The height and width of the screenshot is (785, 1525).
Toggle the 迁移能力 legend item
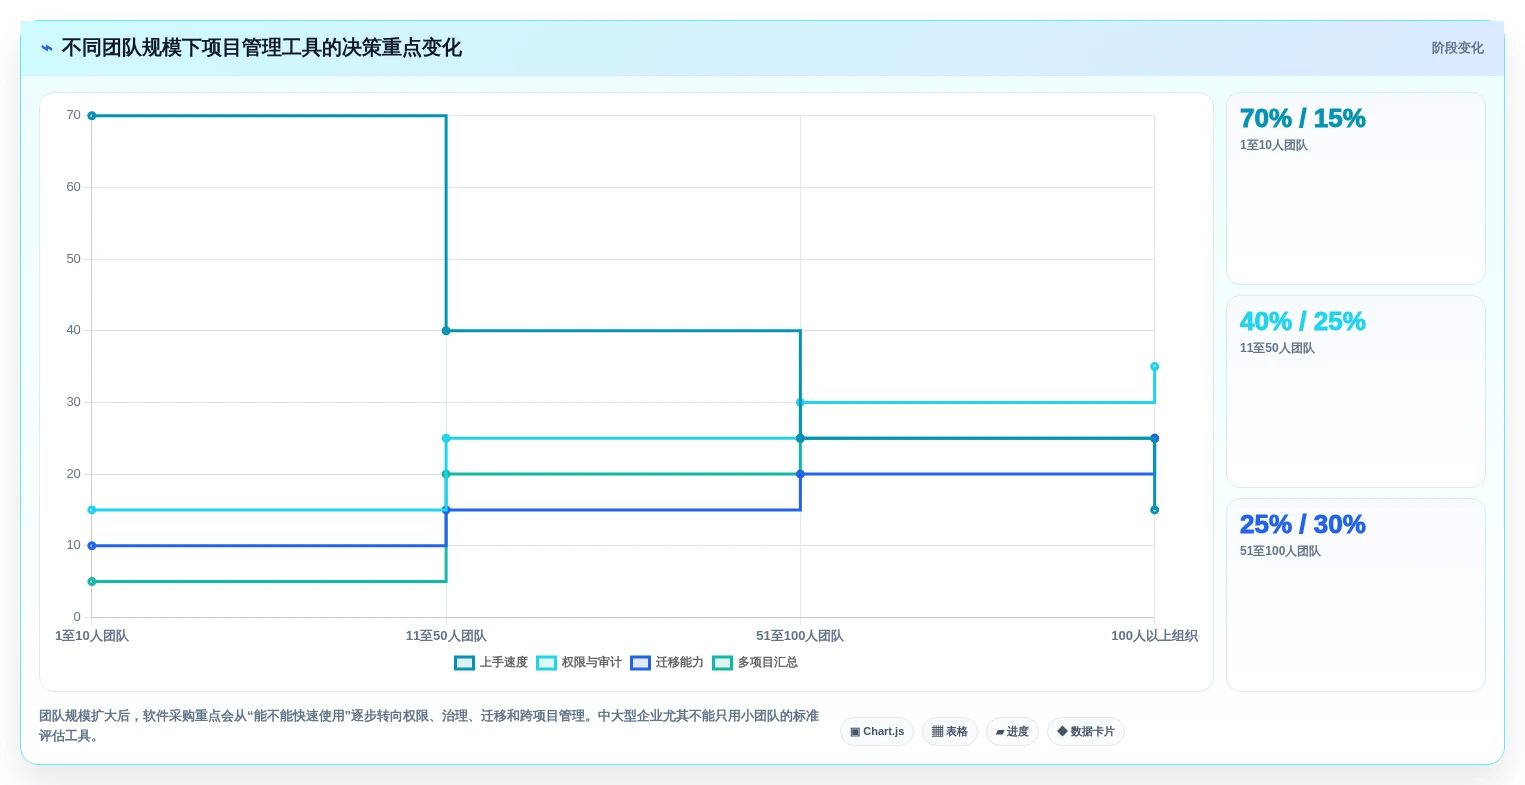click(667, 662)
